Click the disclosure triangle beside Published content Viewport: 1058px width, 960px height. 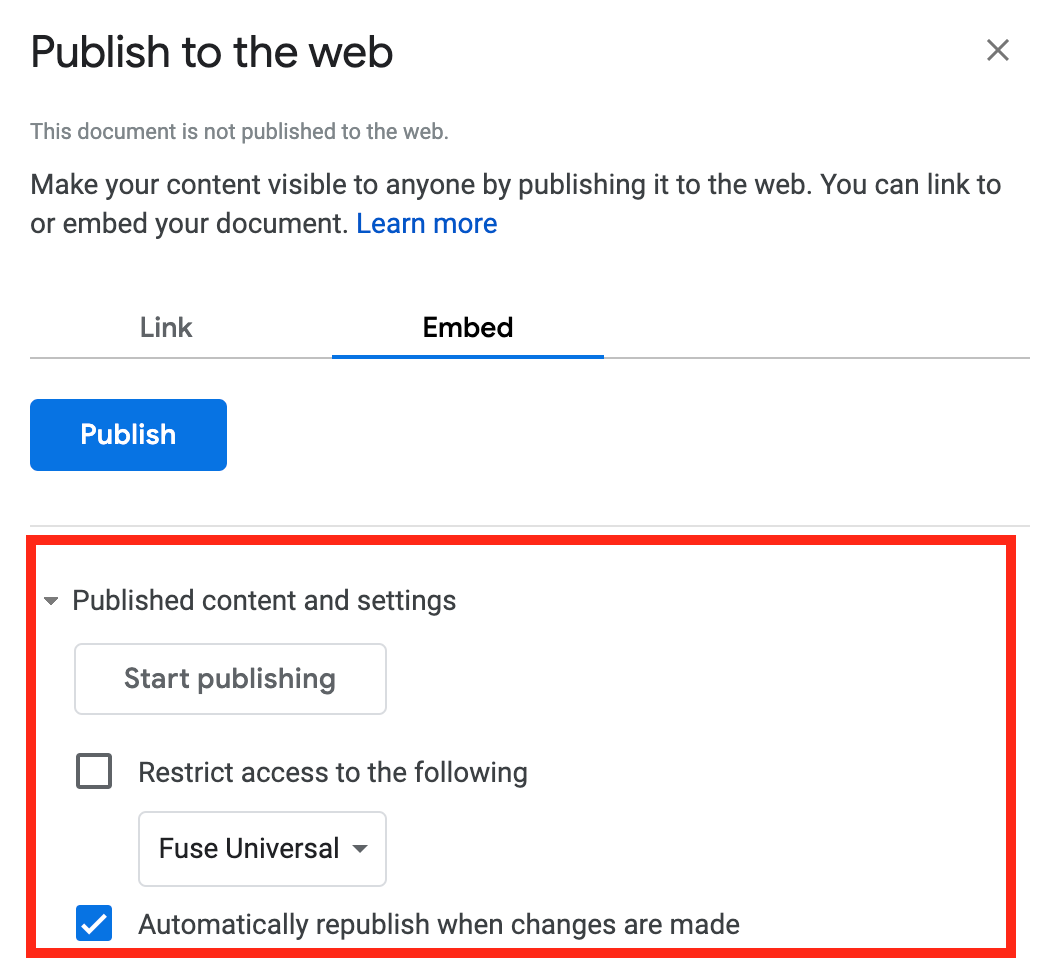pyautogui.click(x=50, y=602)
